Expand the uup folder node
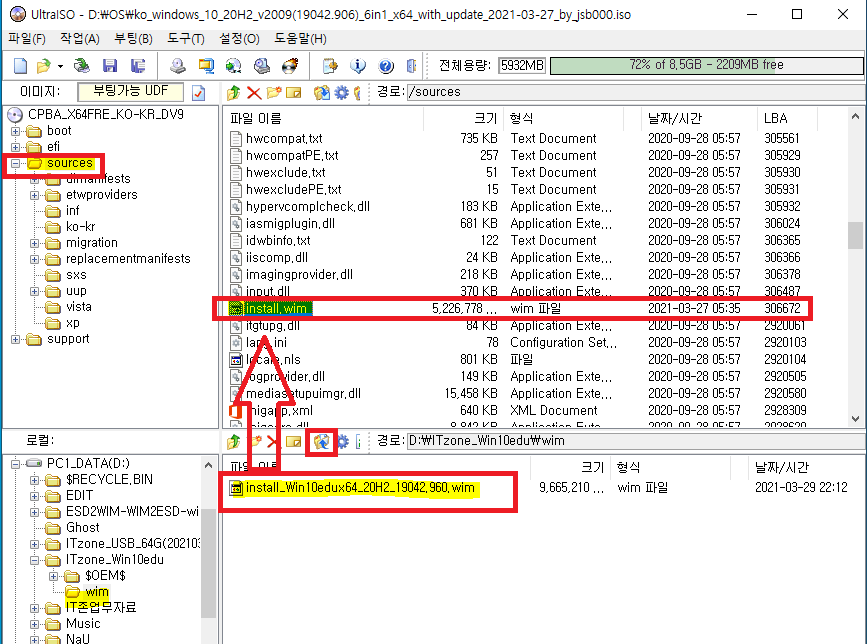Image resolution: width=867 pixels, height=644 pixels. pyautogui.click(x=34, y=291)
